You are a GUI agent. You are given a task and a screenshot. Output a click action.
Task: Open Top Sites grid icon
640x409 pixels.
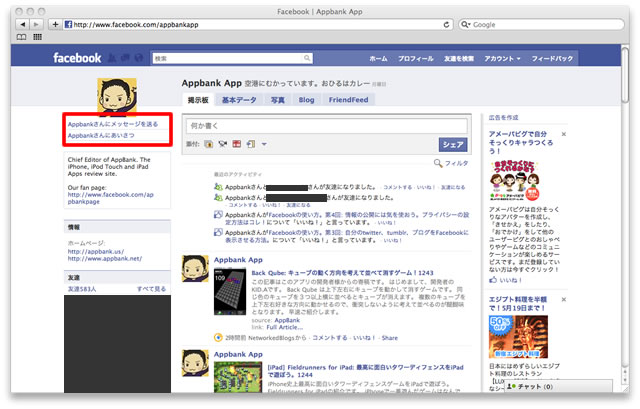coord(38,37)
